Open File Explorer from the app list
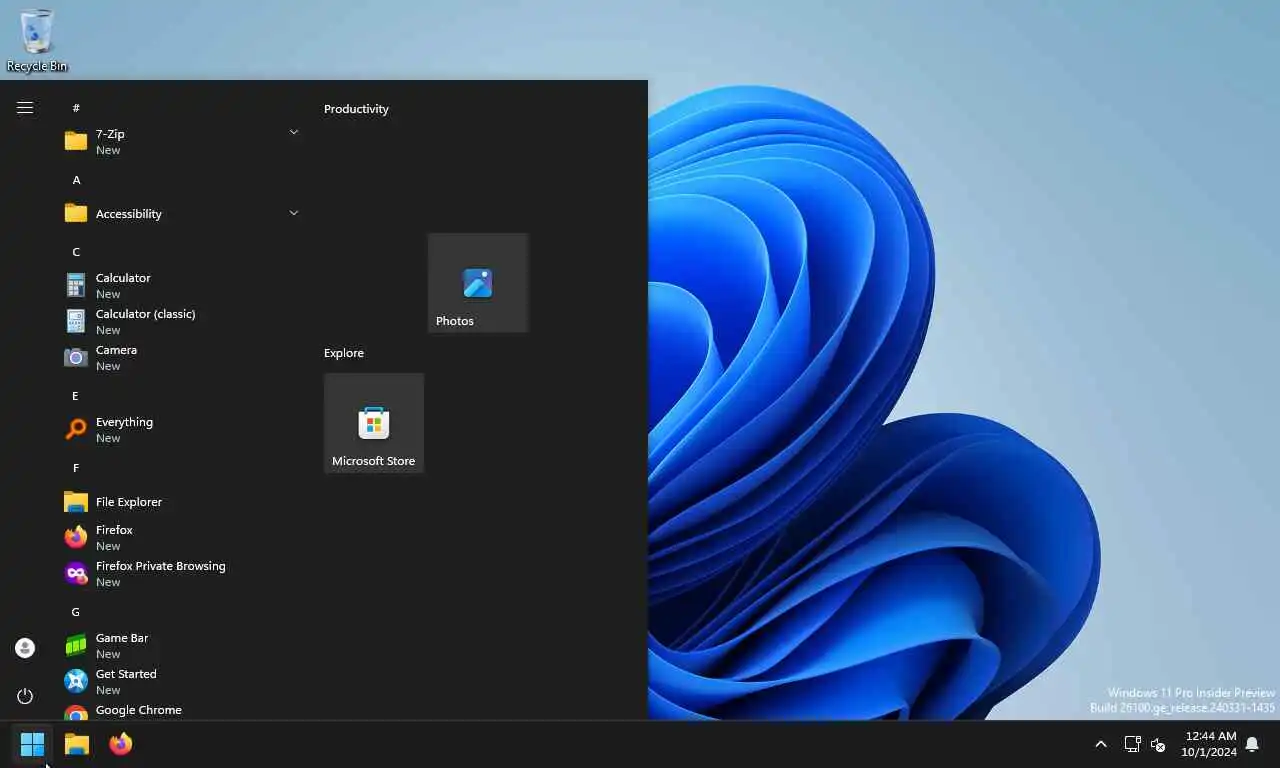This screenshot has height=768, width=1280. coord(183,501)
